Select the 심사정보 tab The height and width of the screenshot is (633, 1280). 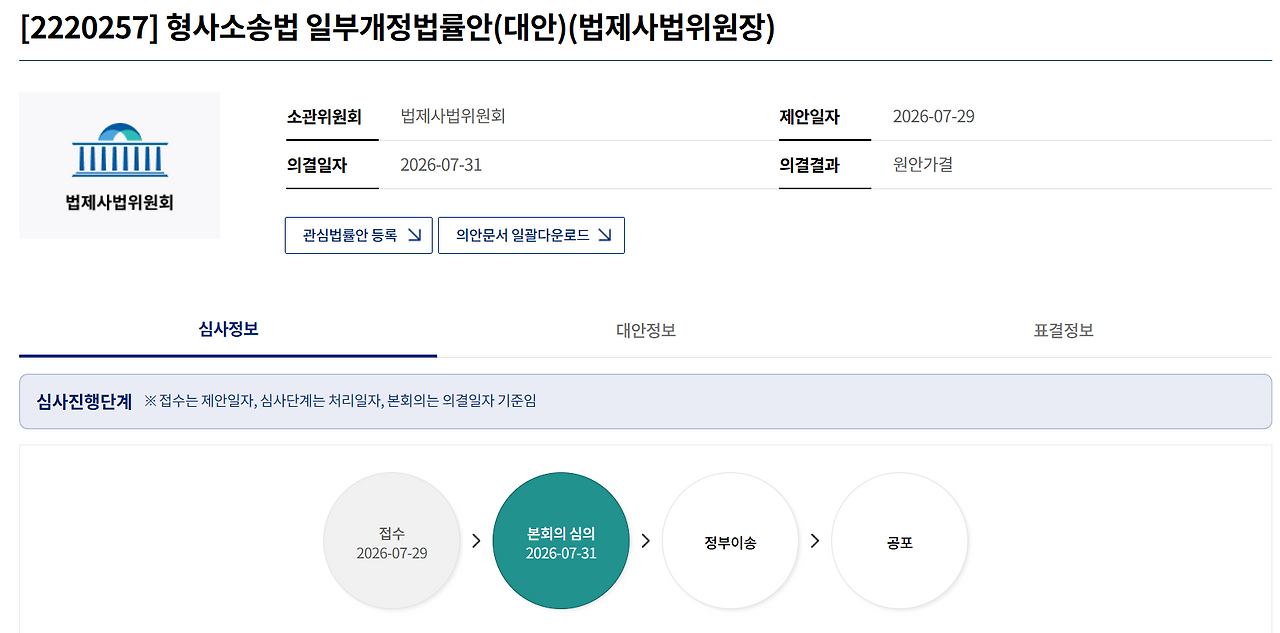point(228,329)
